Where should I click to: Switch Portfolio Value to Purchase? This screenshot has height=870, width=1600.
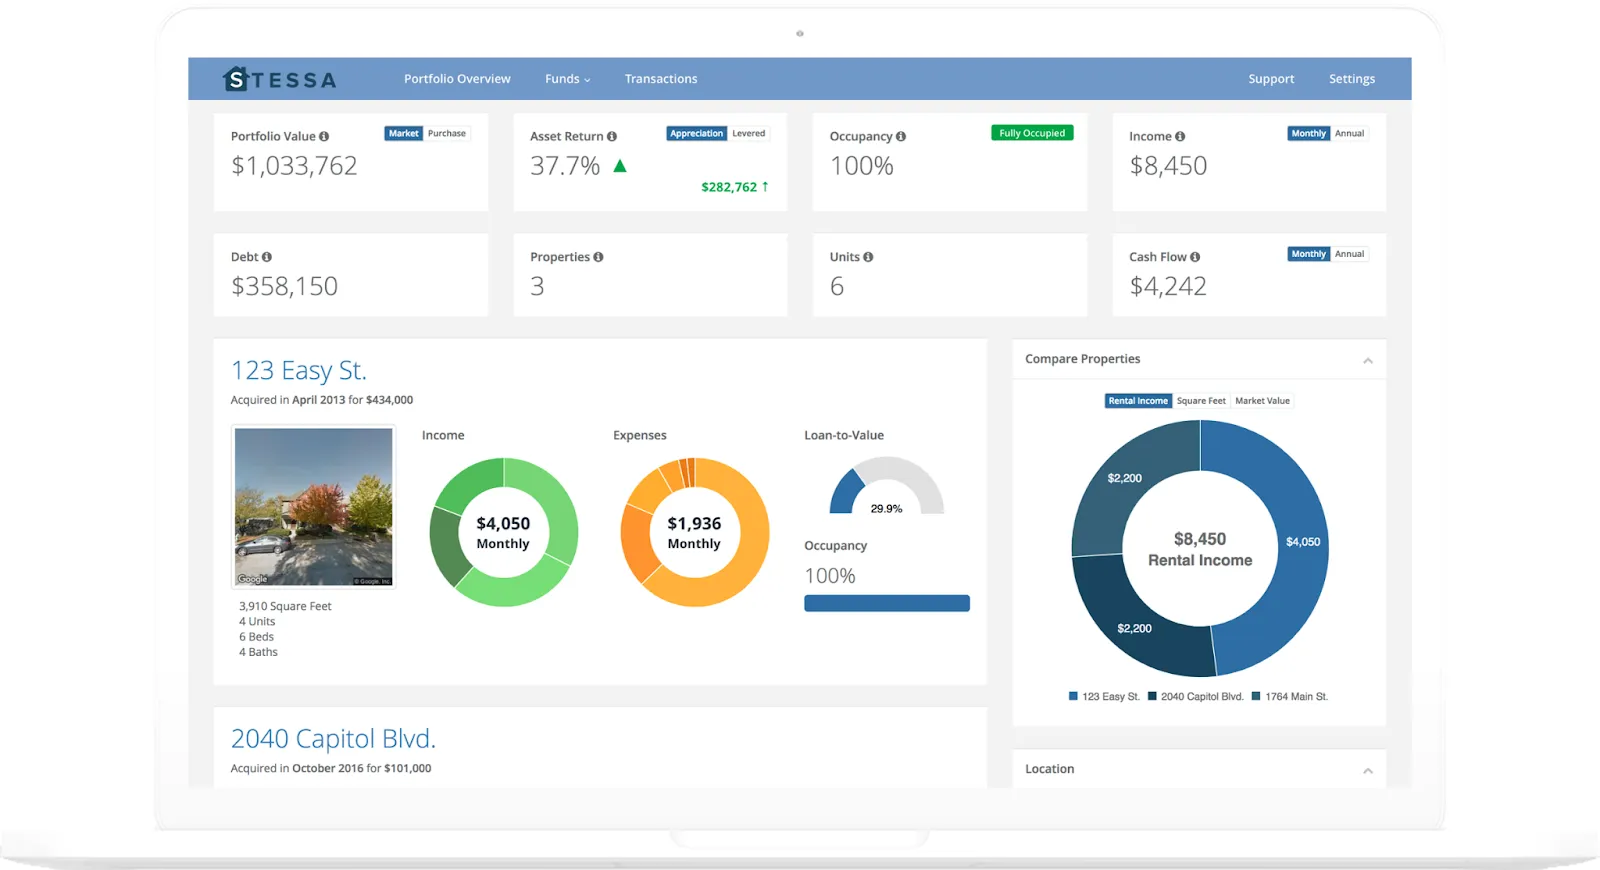tap(447, 133)
